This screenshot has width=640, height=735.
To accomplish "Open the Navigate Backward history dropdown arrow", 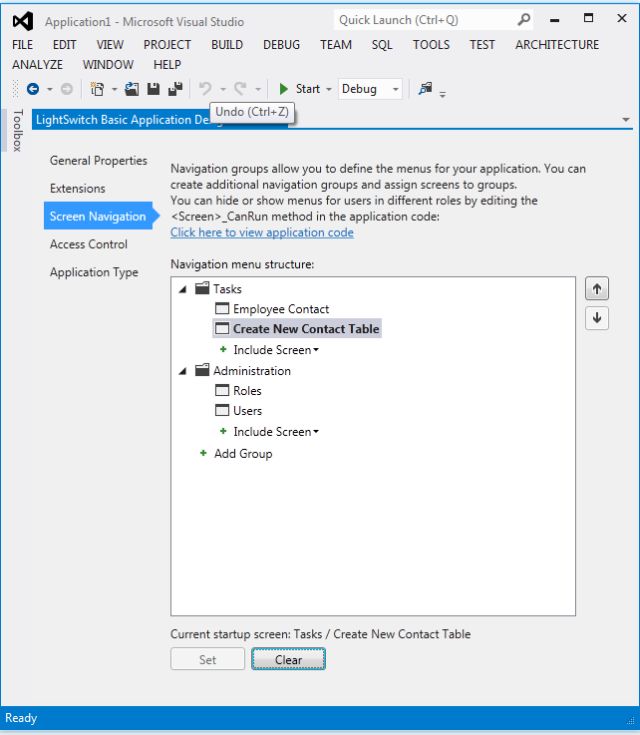I will tap(49, 89).
